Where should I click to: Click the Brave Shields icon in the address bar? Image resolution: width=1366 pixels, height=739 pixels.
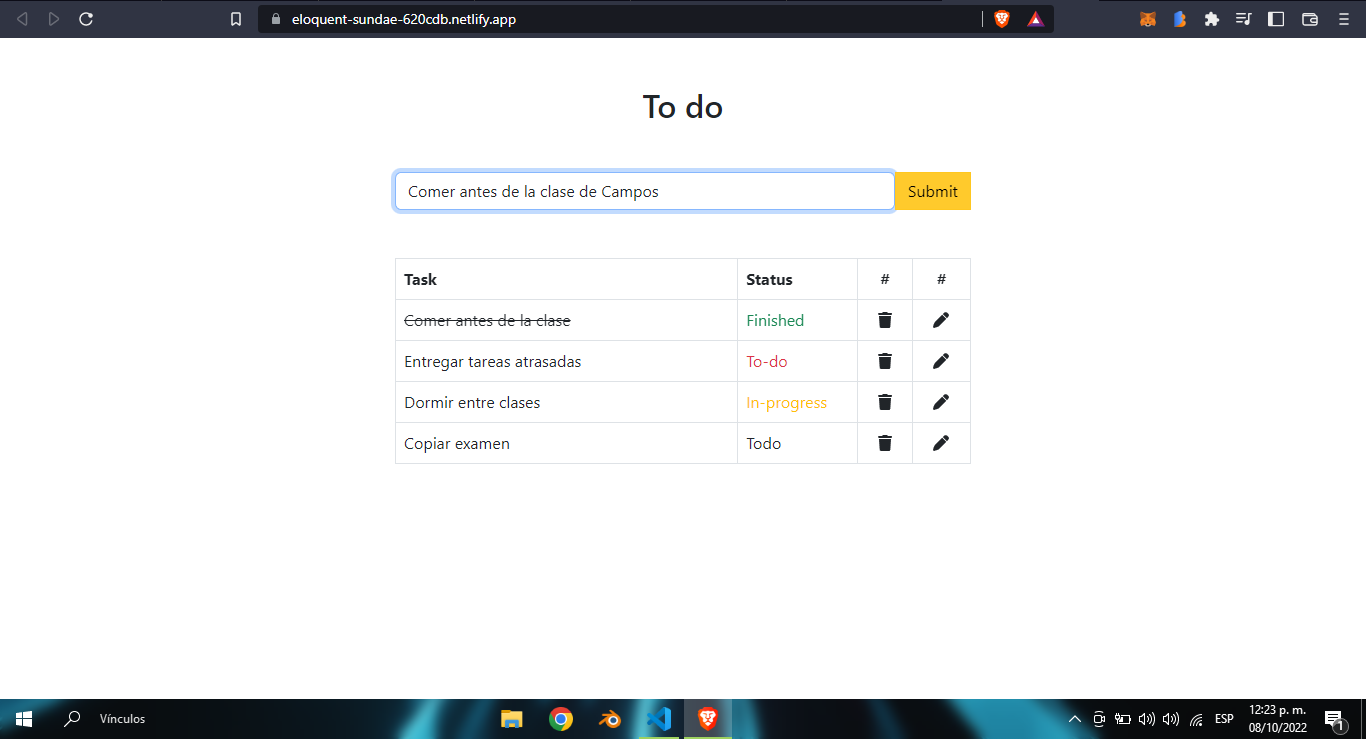[x=1001, y=18]
